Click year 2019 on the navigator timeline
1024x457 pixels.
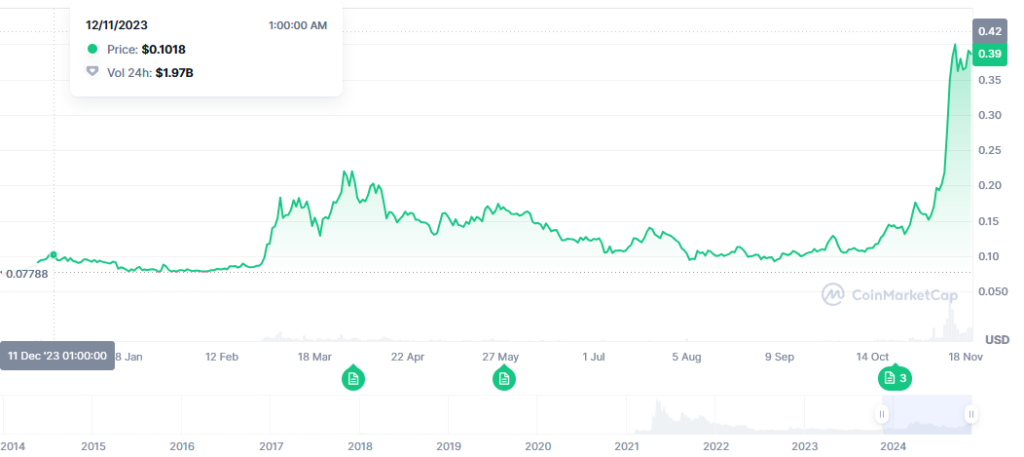click(x=448, y=446)
